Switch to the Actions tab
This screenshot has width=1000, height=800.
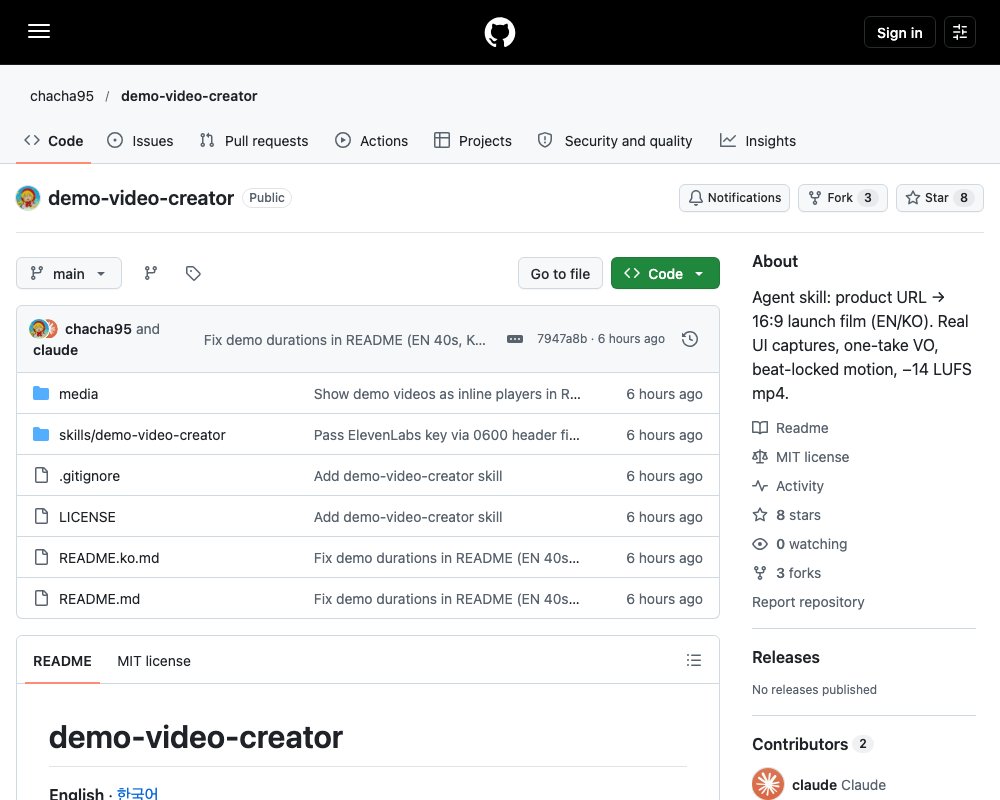pyautogui.click(x=371, y=141)
